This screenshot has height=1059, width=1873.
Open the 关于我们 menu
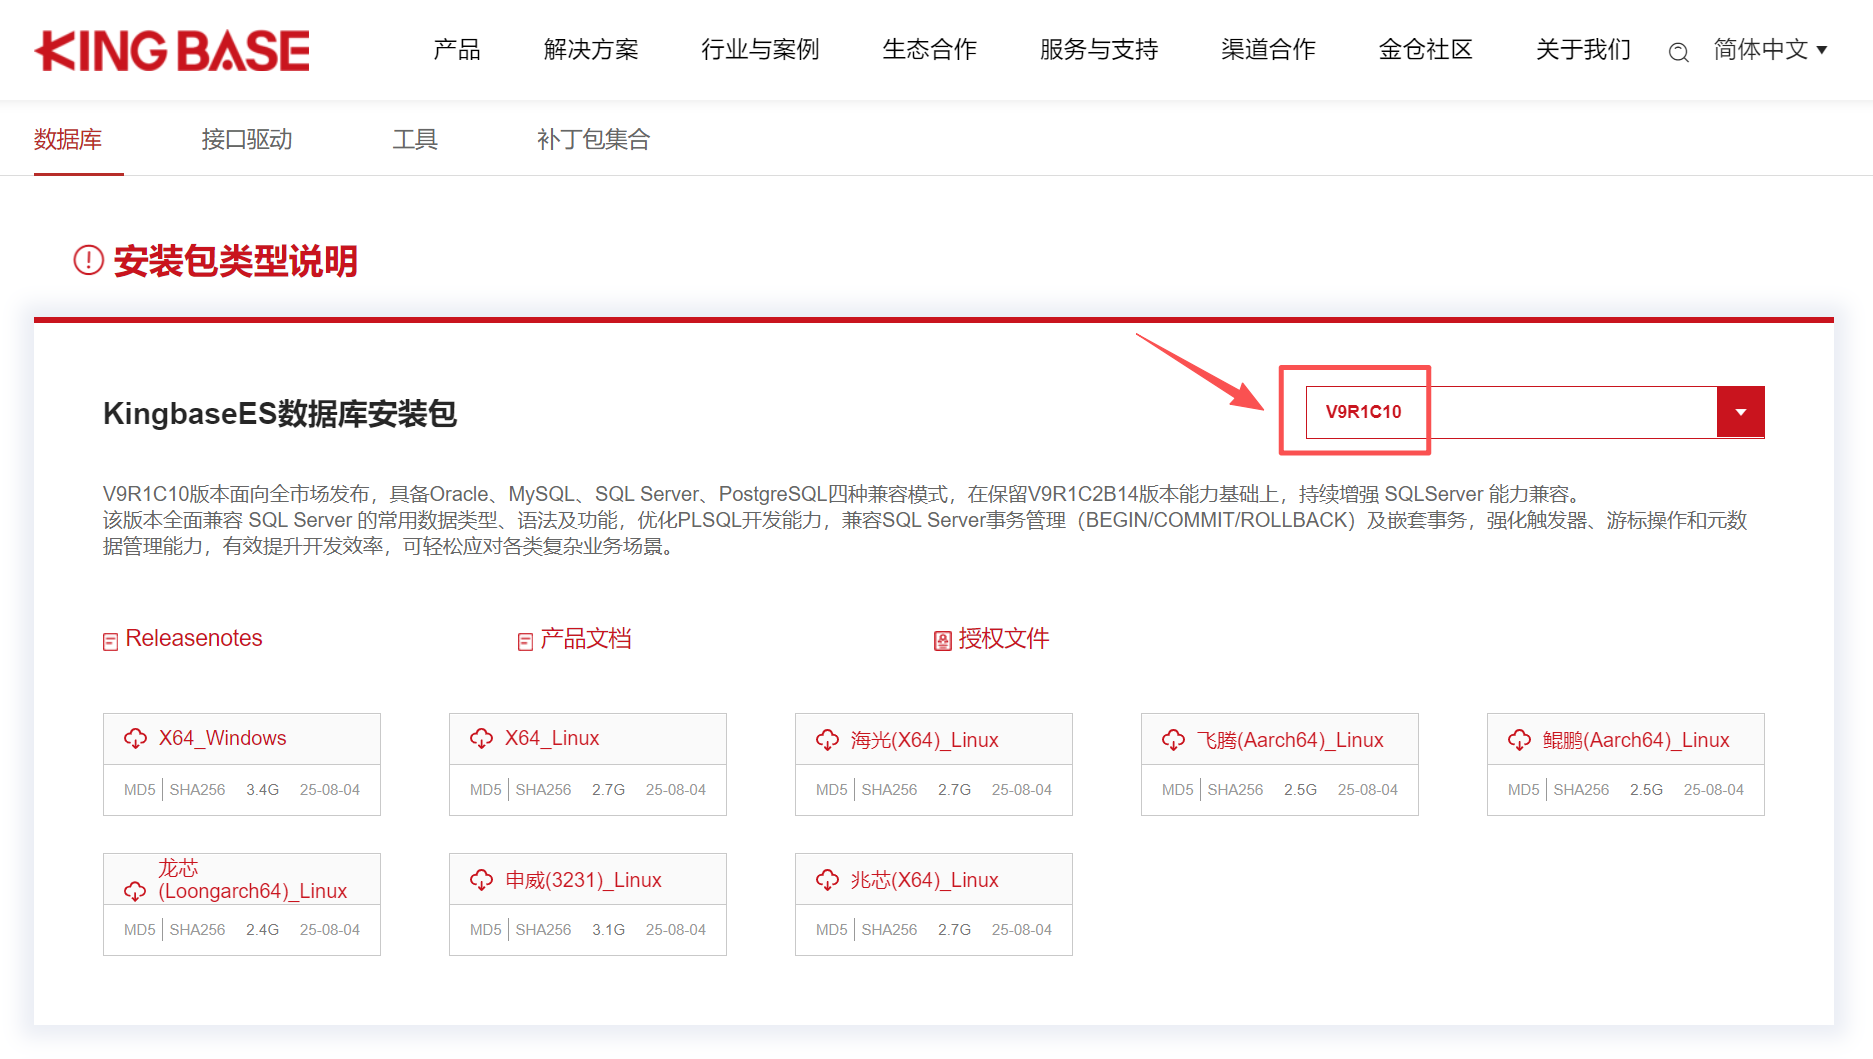click(x=1583, y=49)
